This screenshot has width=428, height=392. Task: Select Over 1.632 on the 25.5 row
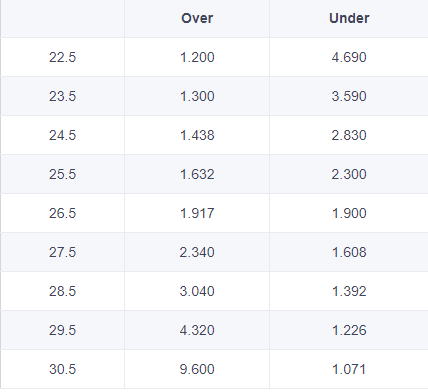(x=197, y=174)
